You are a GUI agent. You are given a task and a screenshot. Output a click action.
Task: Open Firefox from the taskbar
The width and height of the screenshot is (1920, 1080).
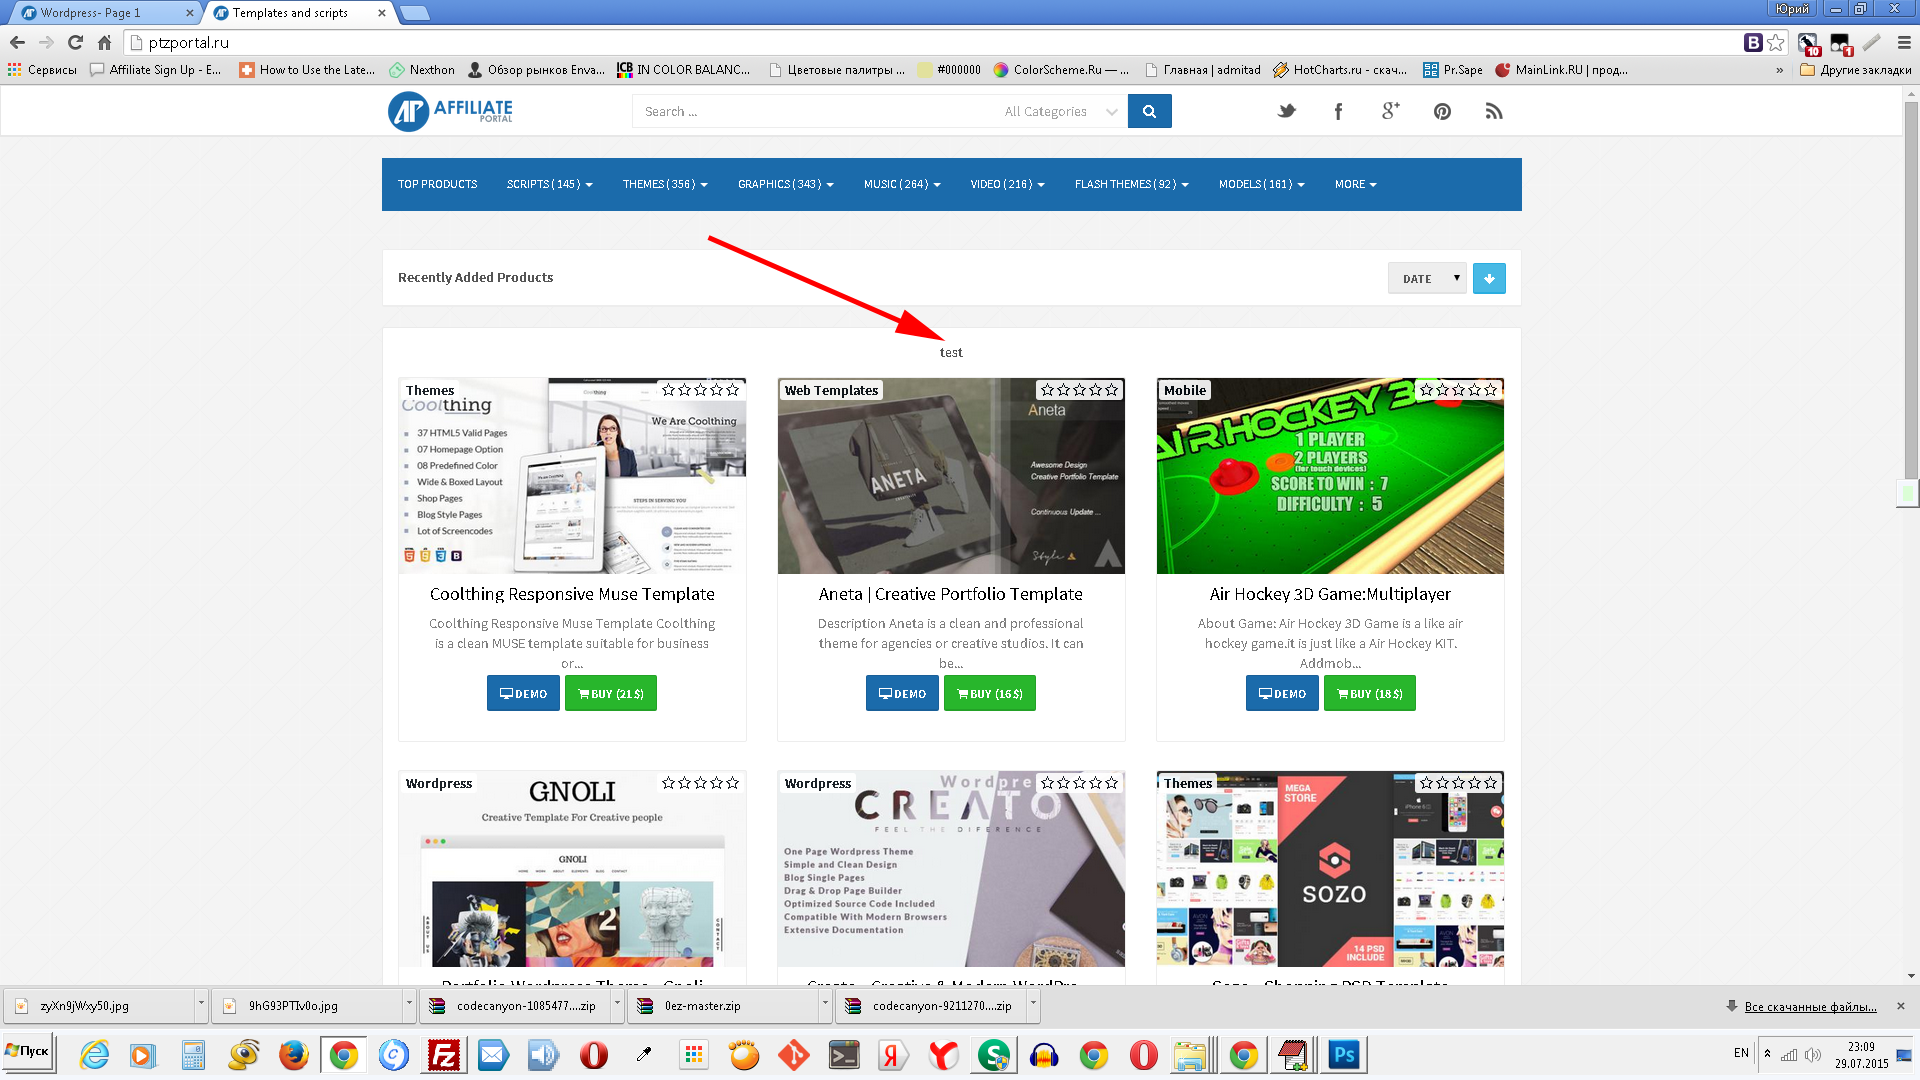pos(293,1054)
